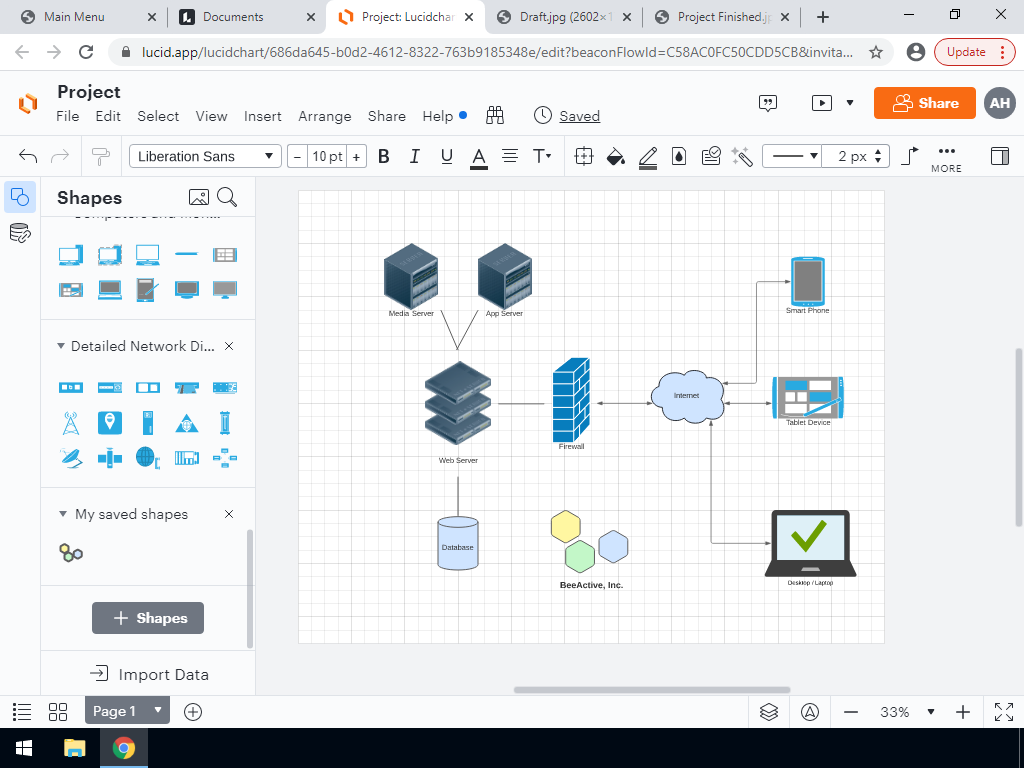Image resolution: width=1024 pixels, height=768 pixels.
Task: Open the page grid view icon
Action: [x=58, y=712]
